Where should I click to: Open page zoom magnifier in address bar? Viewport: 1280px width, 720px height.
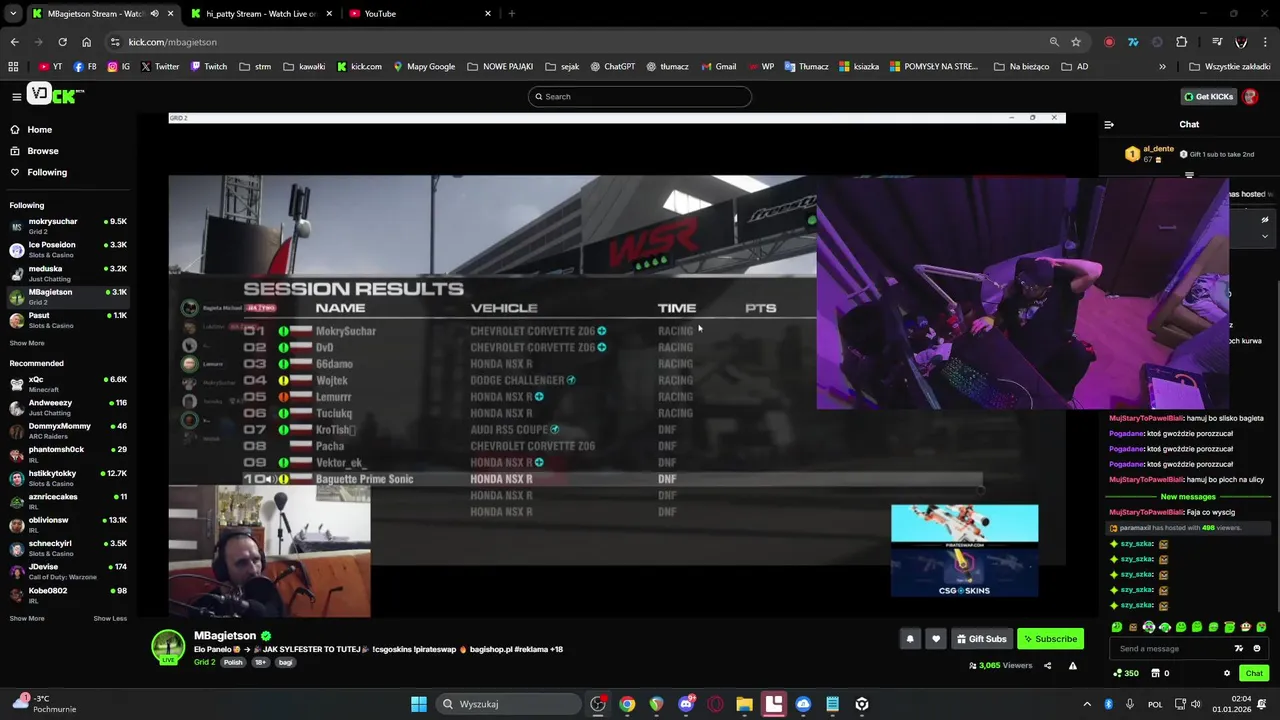[1054, 42]
